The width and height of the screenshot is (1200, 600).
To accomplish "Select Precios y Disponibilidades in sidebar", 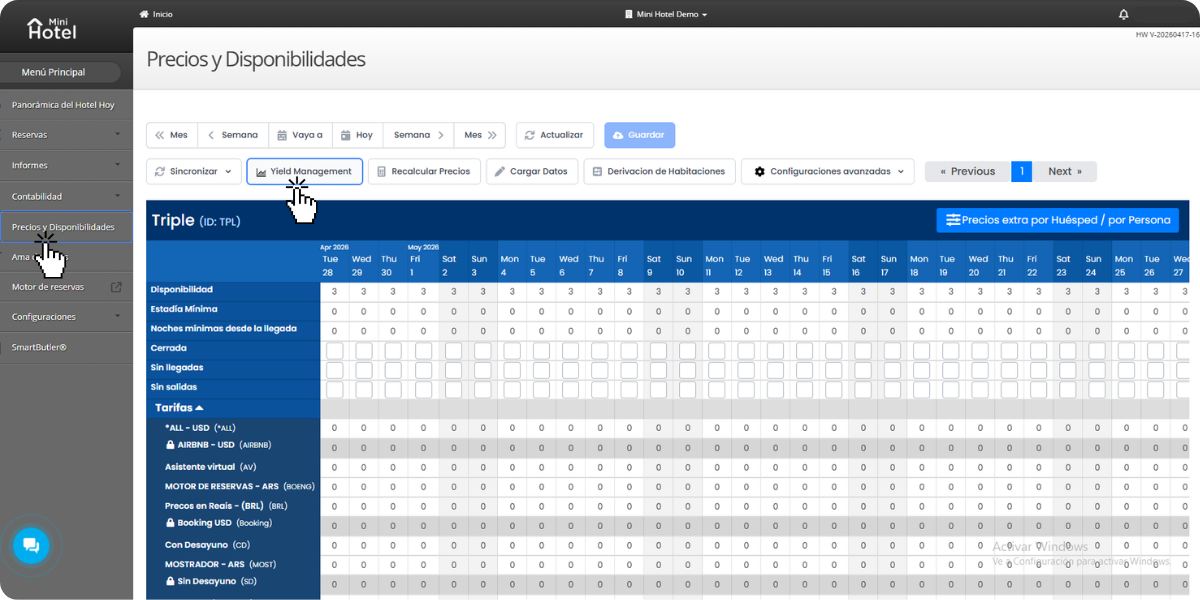I will (x=66, y=227).
